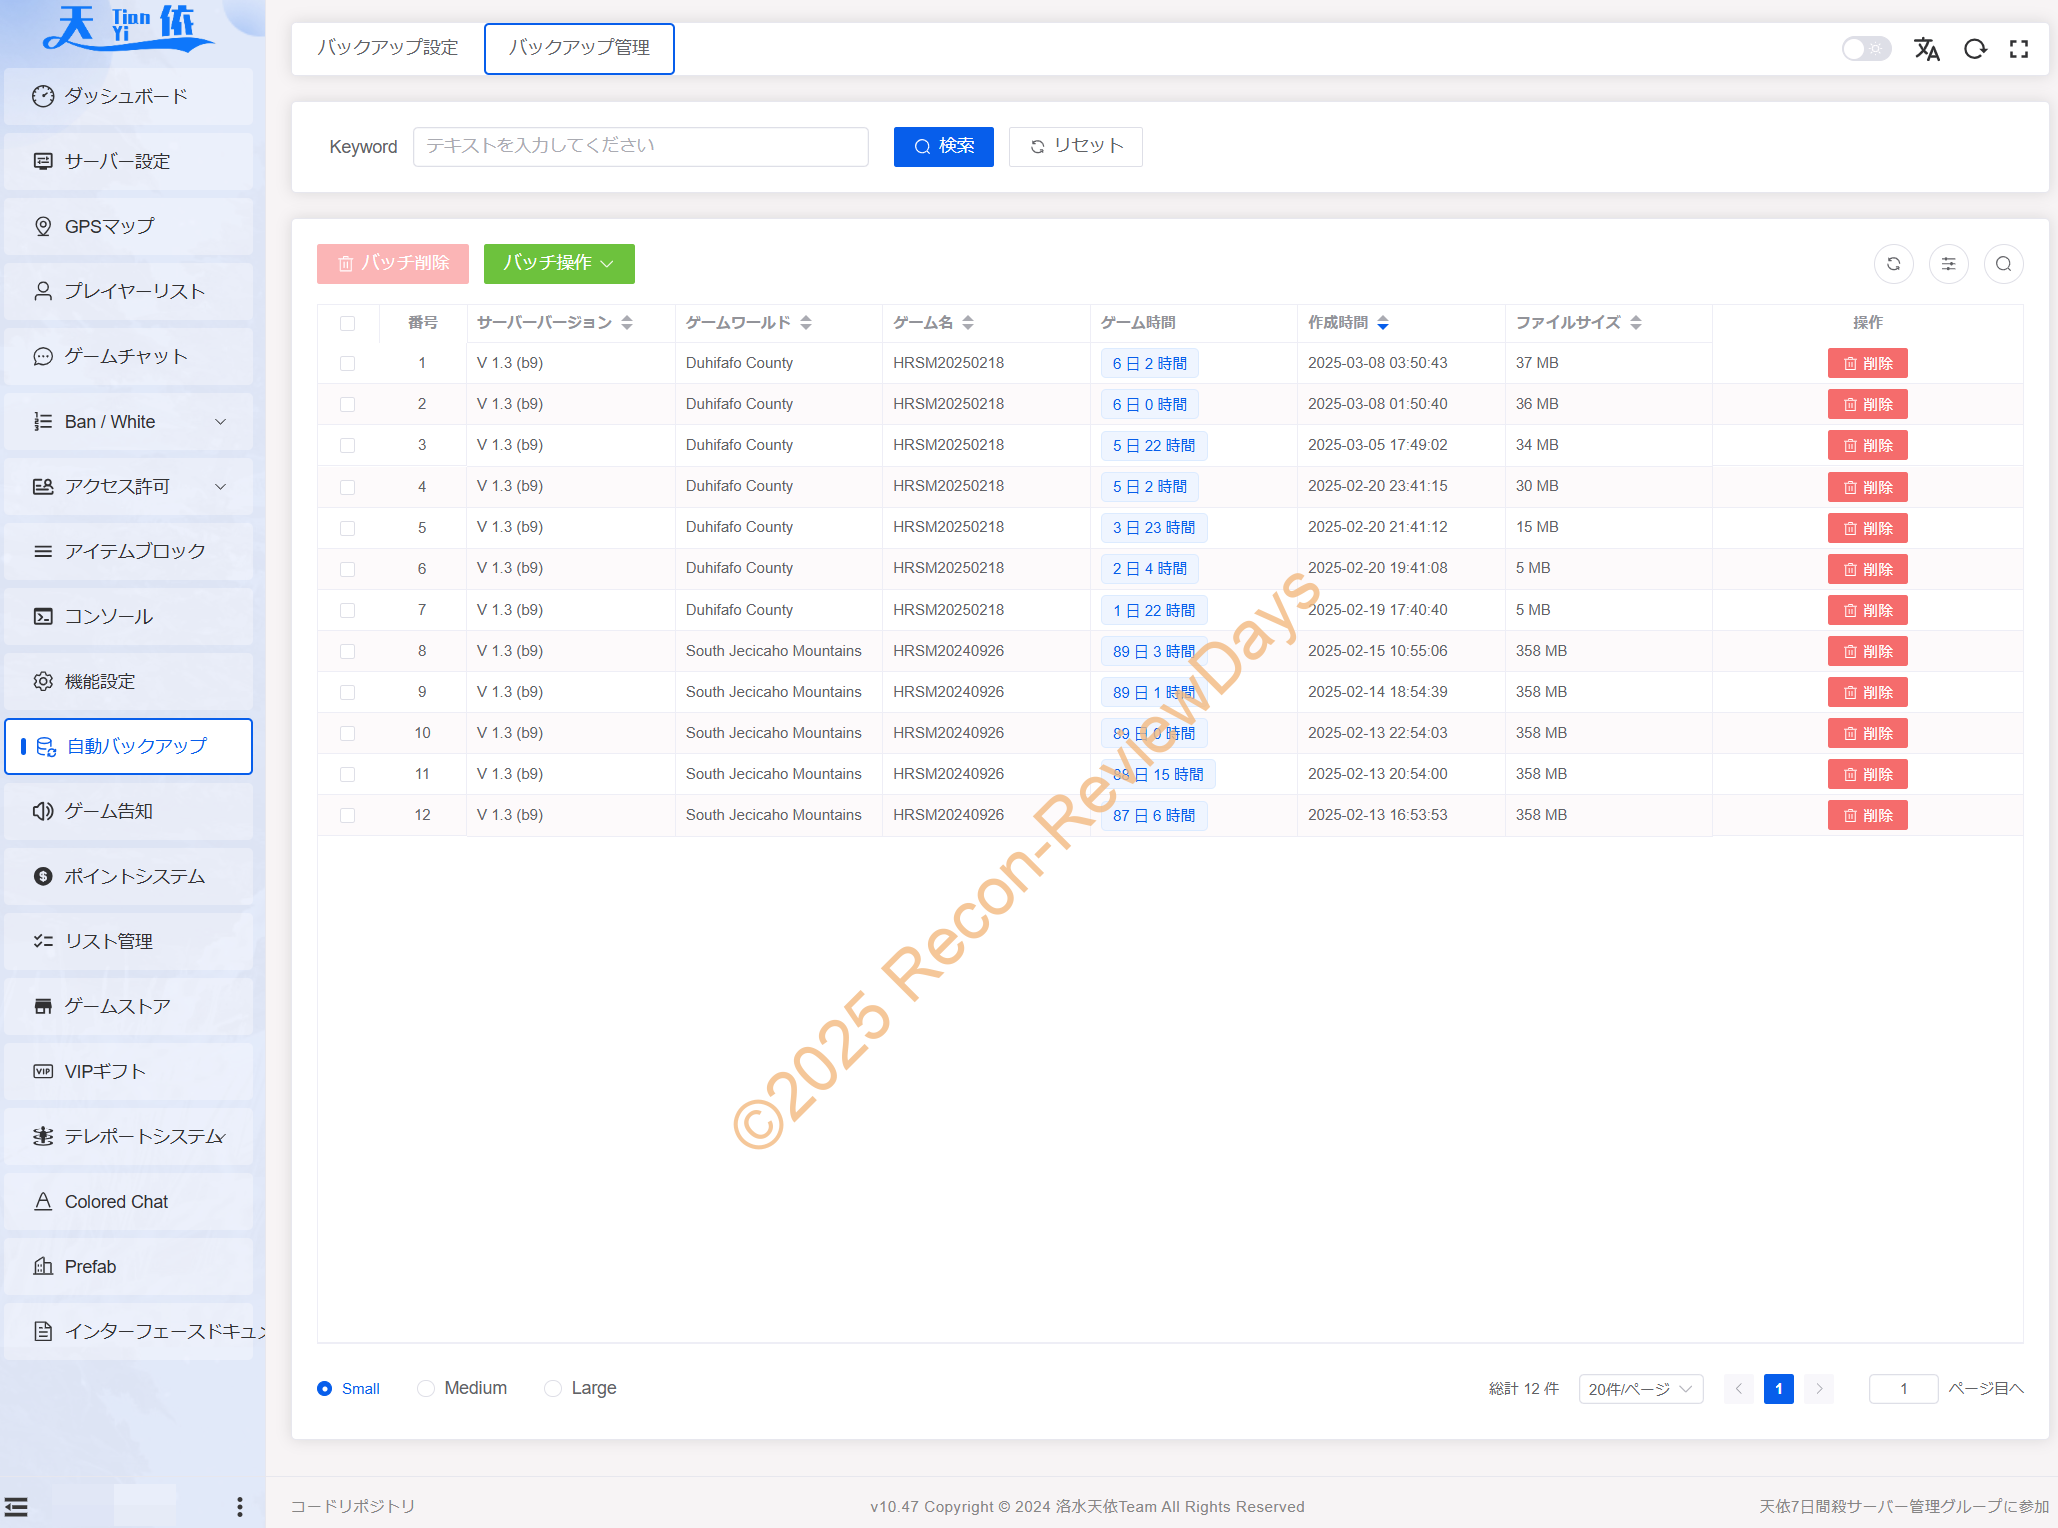Open the バッチ操作 dropdown
This screenshot has height=1528, width=2058.
558,263
